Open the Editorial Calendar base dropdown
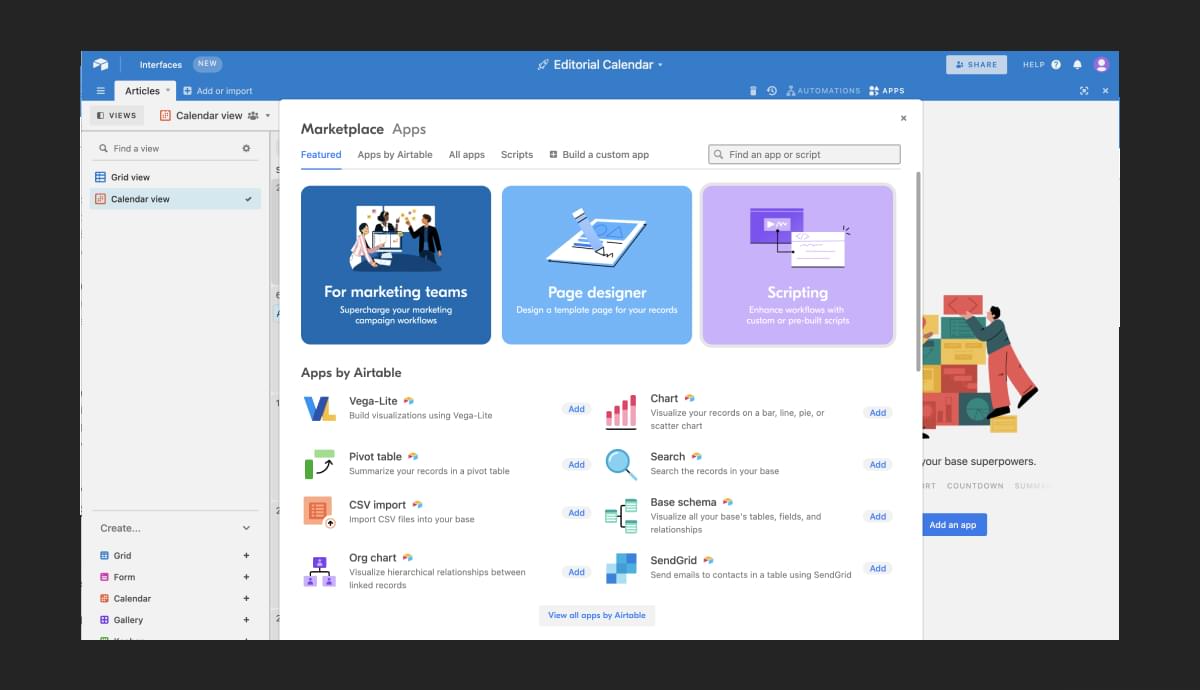The height and width of the screenshot is (690, 1200). tap(600, 64)
